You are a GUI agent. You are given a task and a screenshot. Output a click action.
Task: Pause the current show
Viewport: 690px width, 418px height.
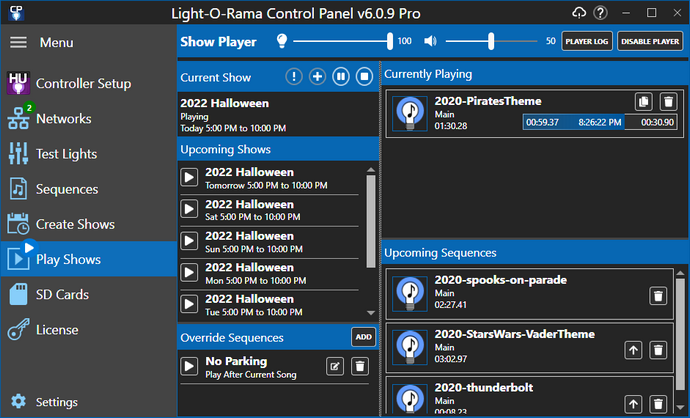coord(341,77)
